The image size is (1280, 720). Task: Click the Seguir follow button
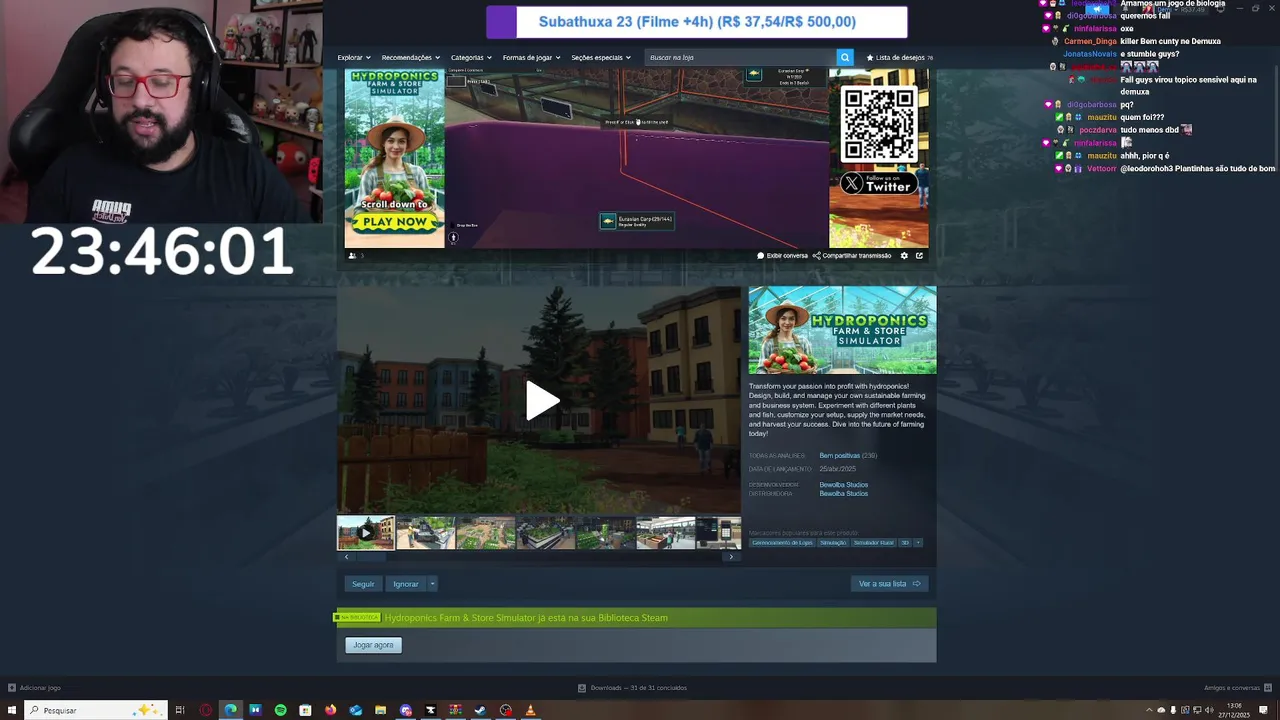[x=363, y=584]
